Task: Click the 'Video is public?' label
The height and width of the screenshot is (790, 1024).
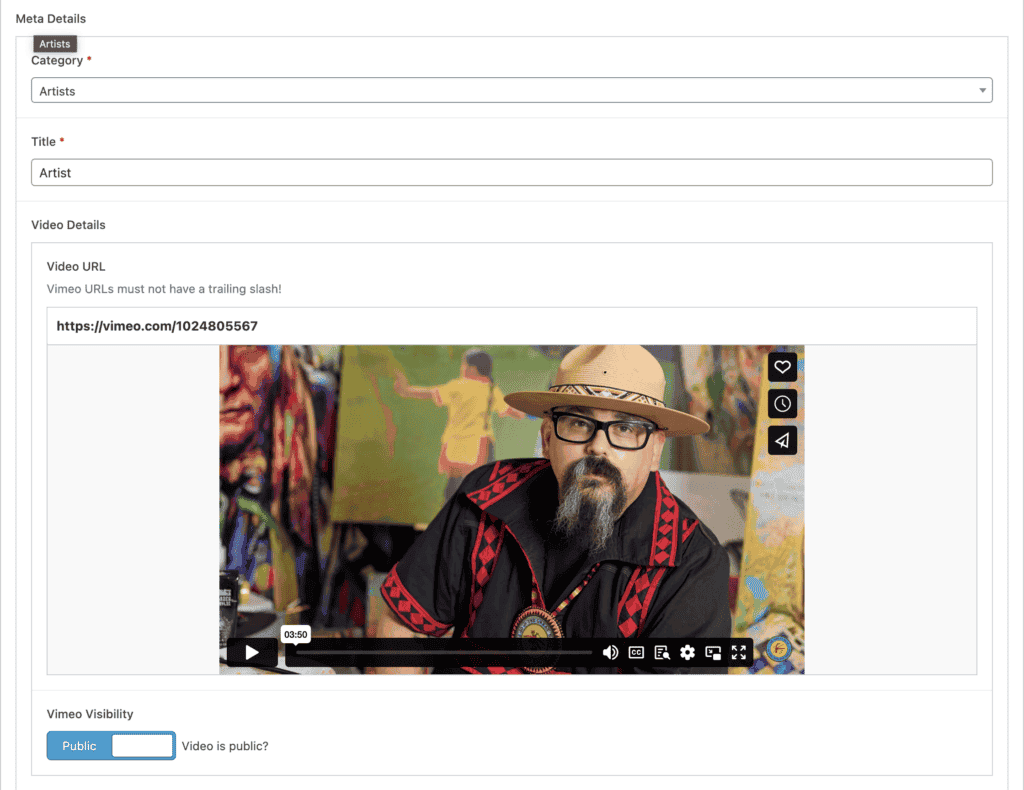Action: (225, 746)
